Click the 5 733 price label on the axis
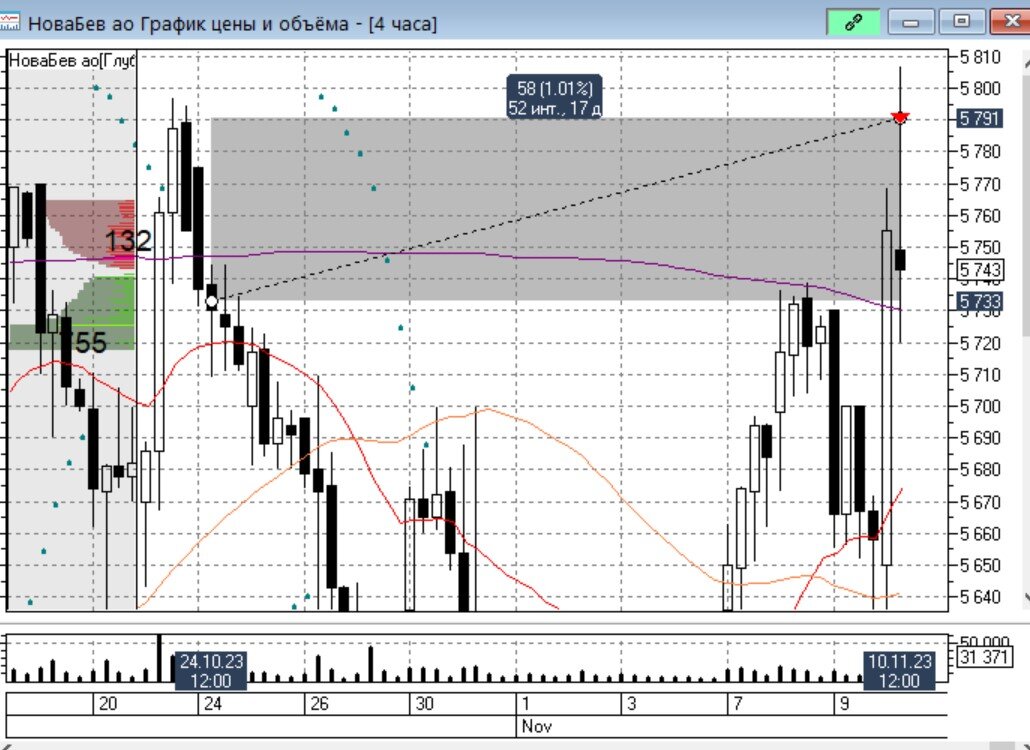 click(x=979, y=301)
